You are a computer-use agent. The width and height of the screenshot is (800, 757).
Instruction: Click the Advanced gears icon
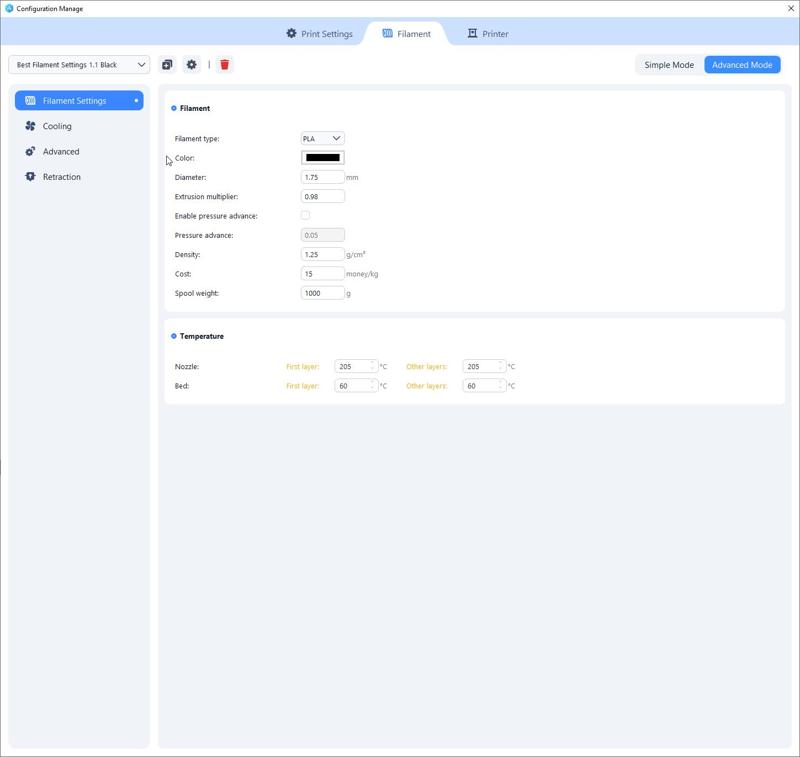pyautogui.click(x=30, y=152)
